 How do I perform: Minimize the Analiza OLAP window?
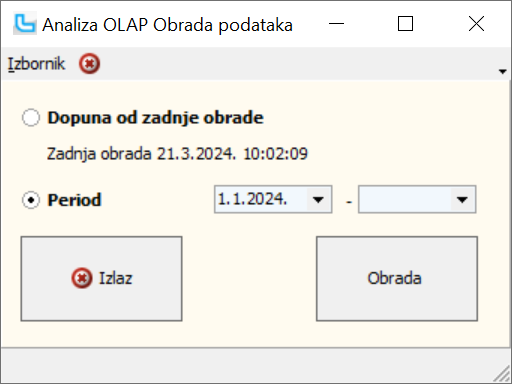coord(336,24)
